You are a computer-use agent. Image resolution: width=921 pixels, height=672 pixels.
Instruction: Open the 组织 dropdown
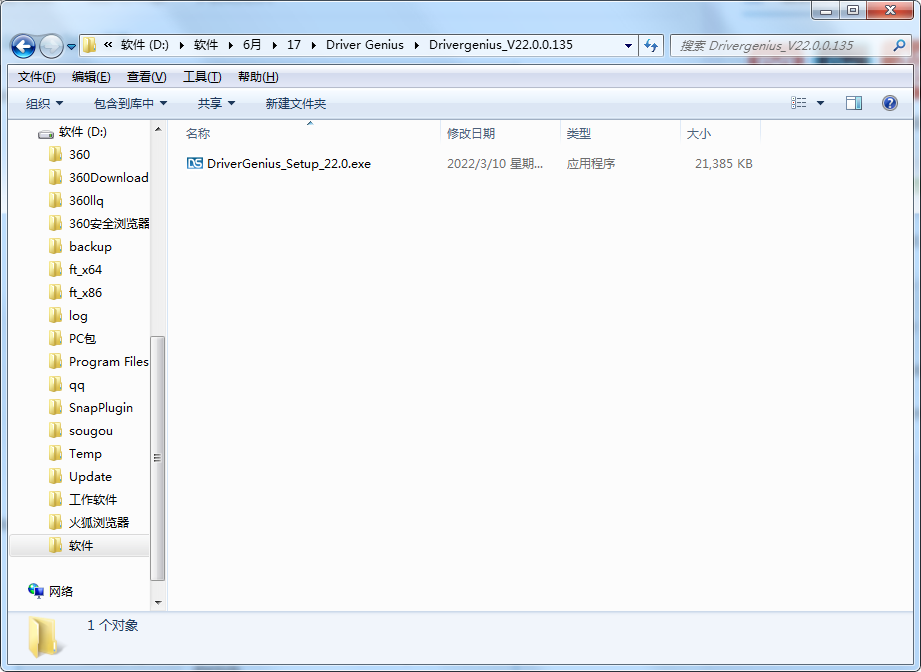pos(44,103)
